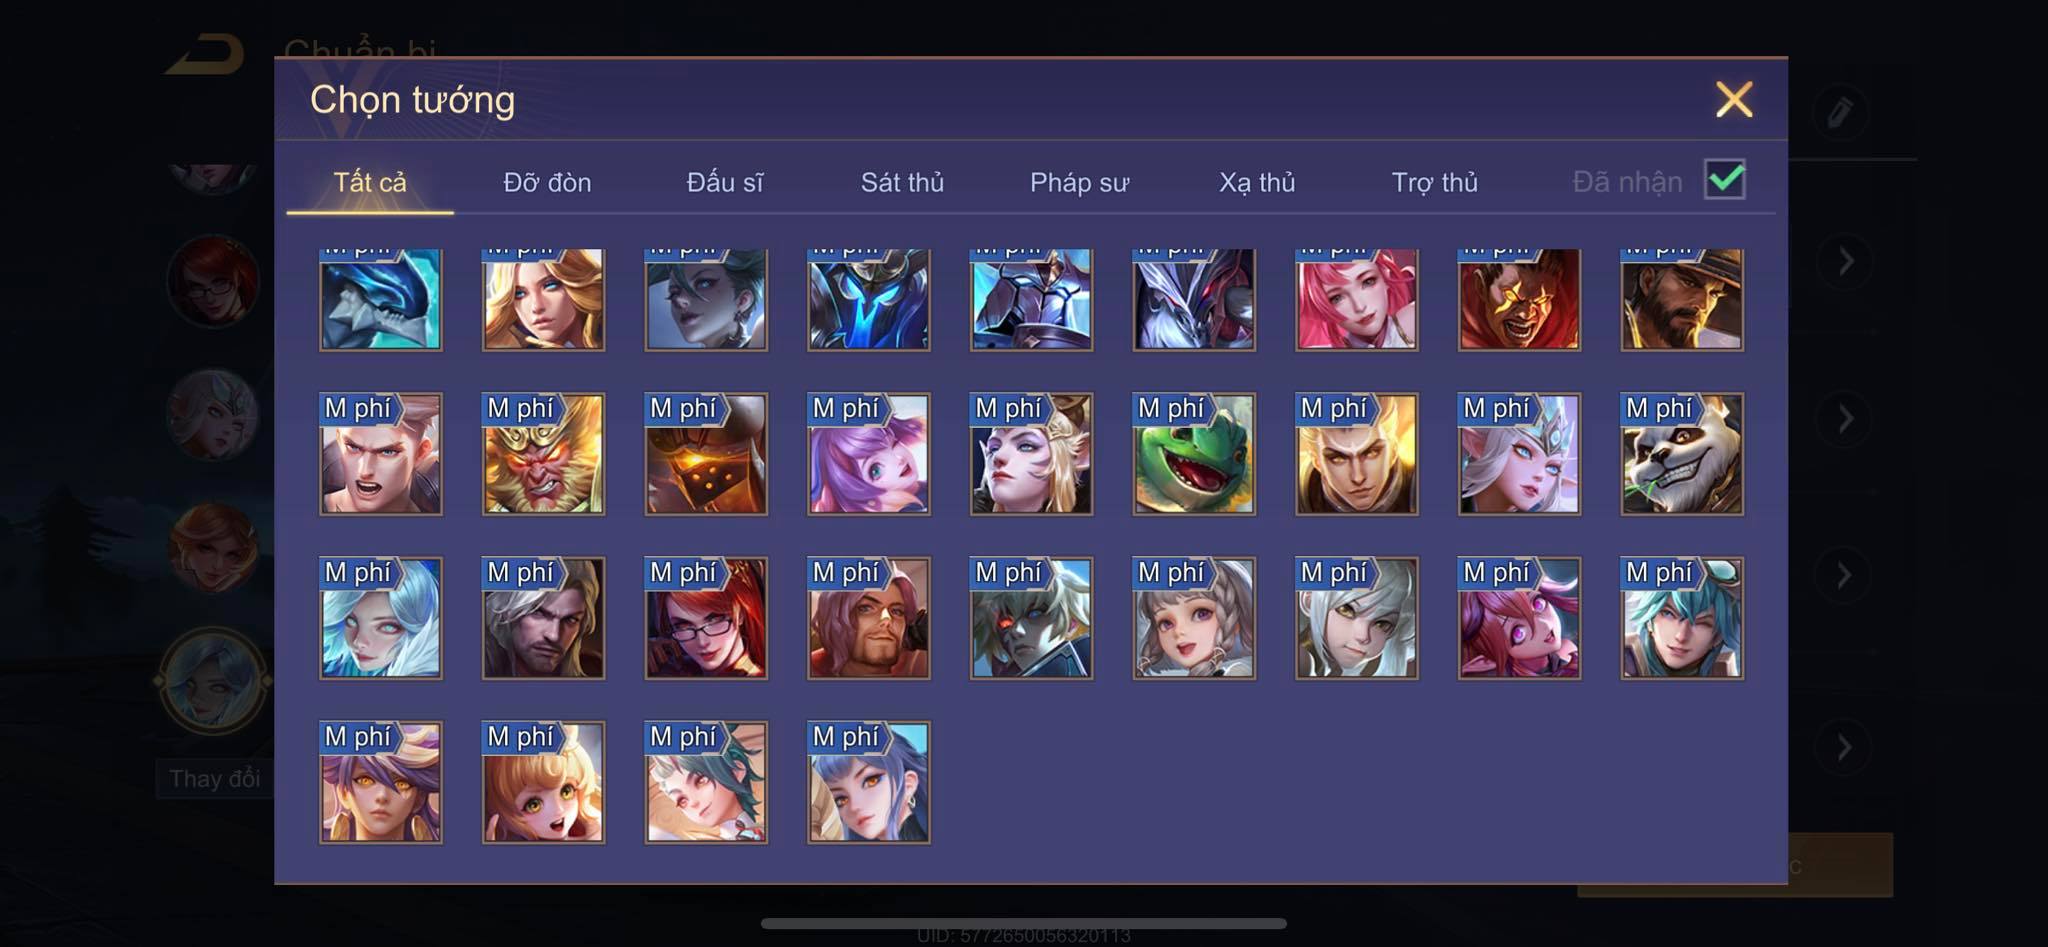The image size is (2048, 947).
Task: Select the green frog-monster hero portrait
Action: pos(1194,454)
